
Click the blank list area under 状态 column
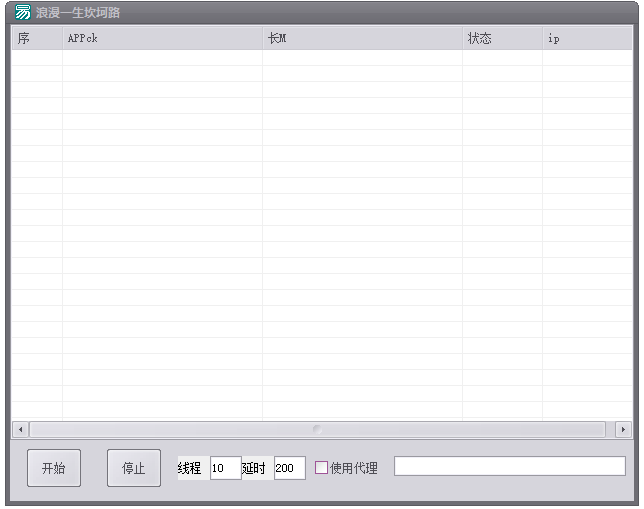click(x=502, y=200)
